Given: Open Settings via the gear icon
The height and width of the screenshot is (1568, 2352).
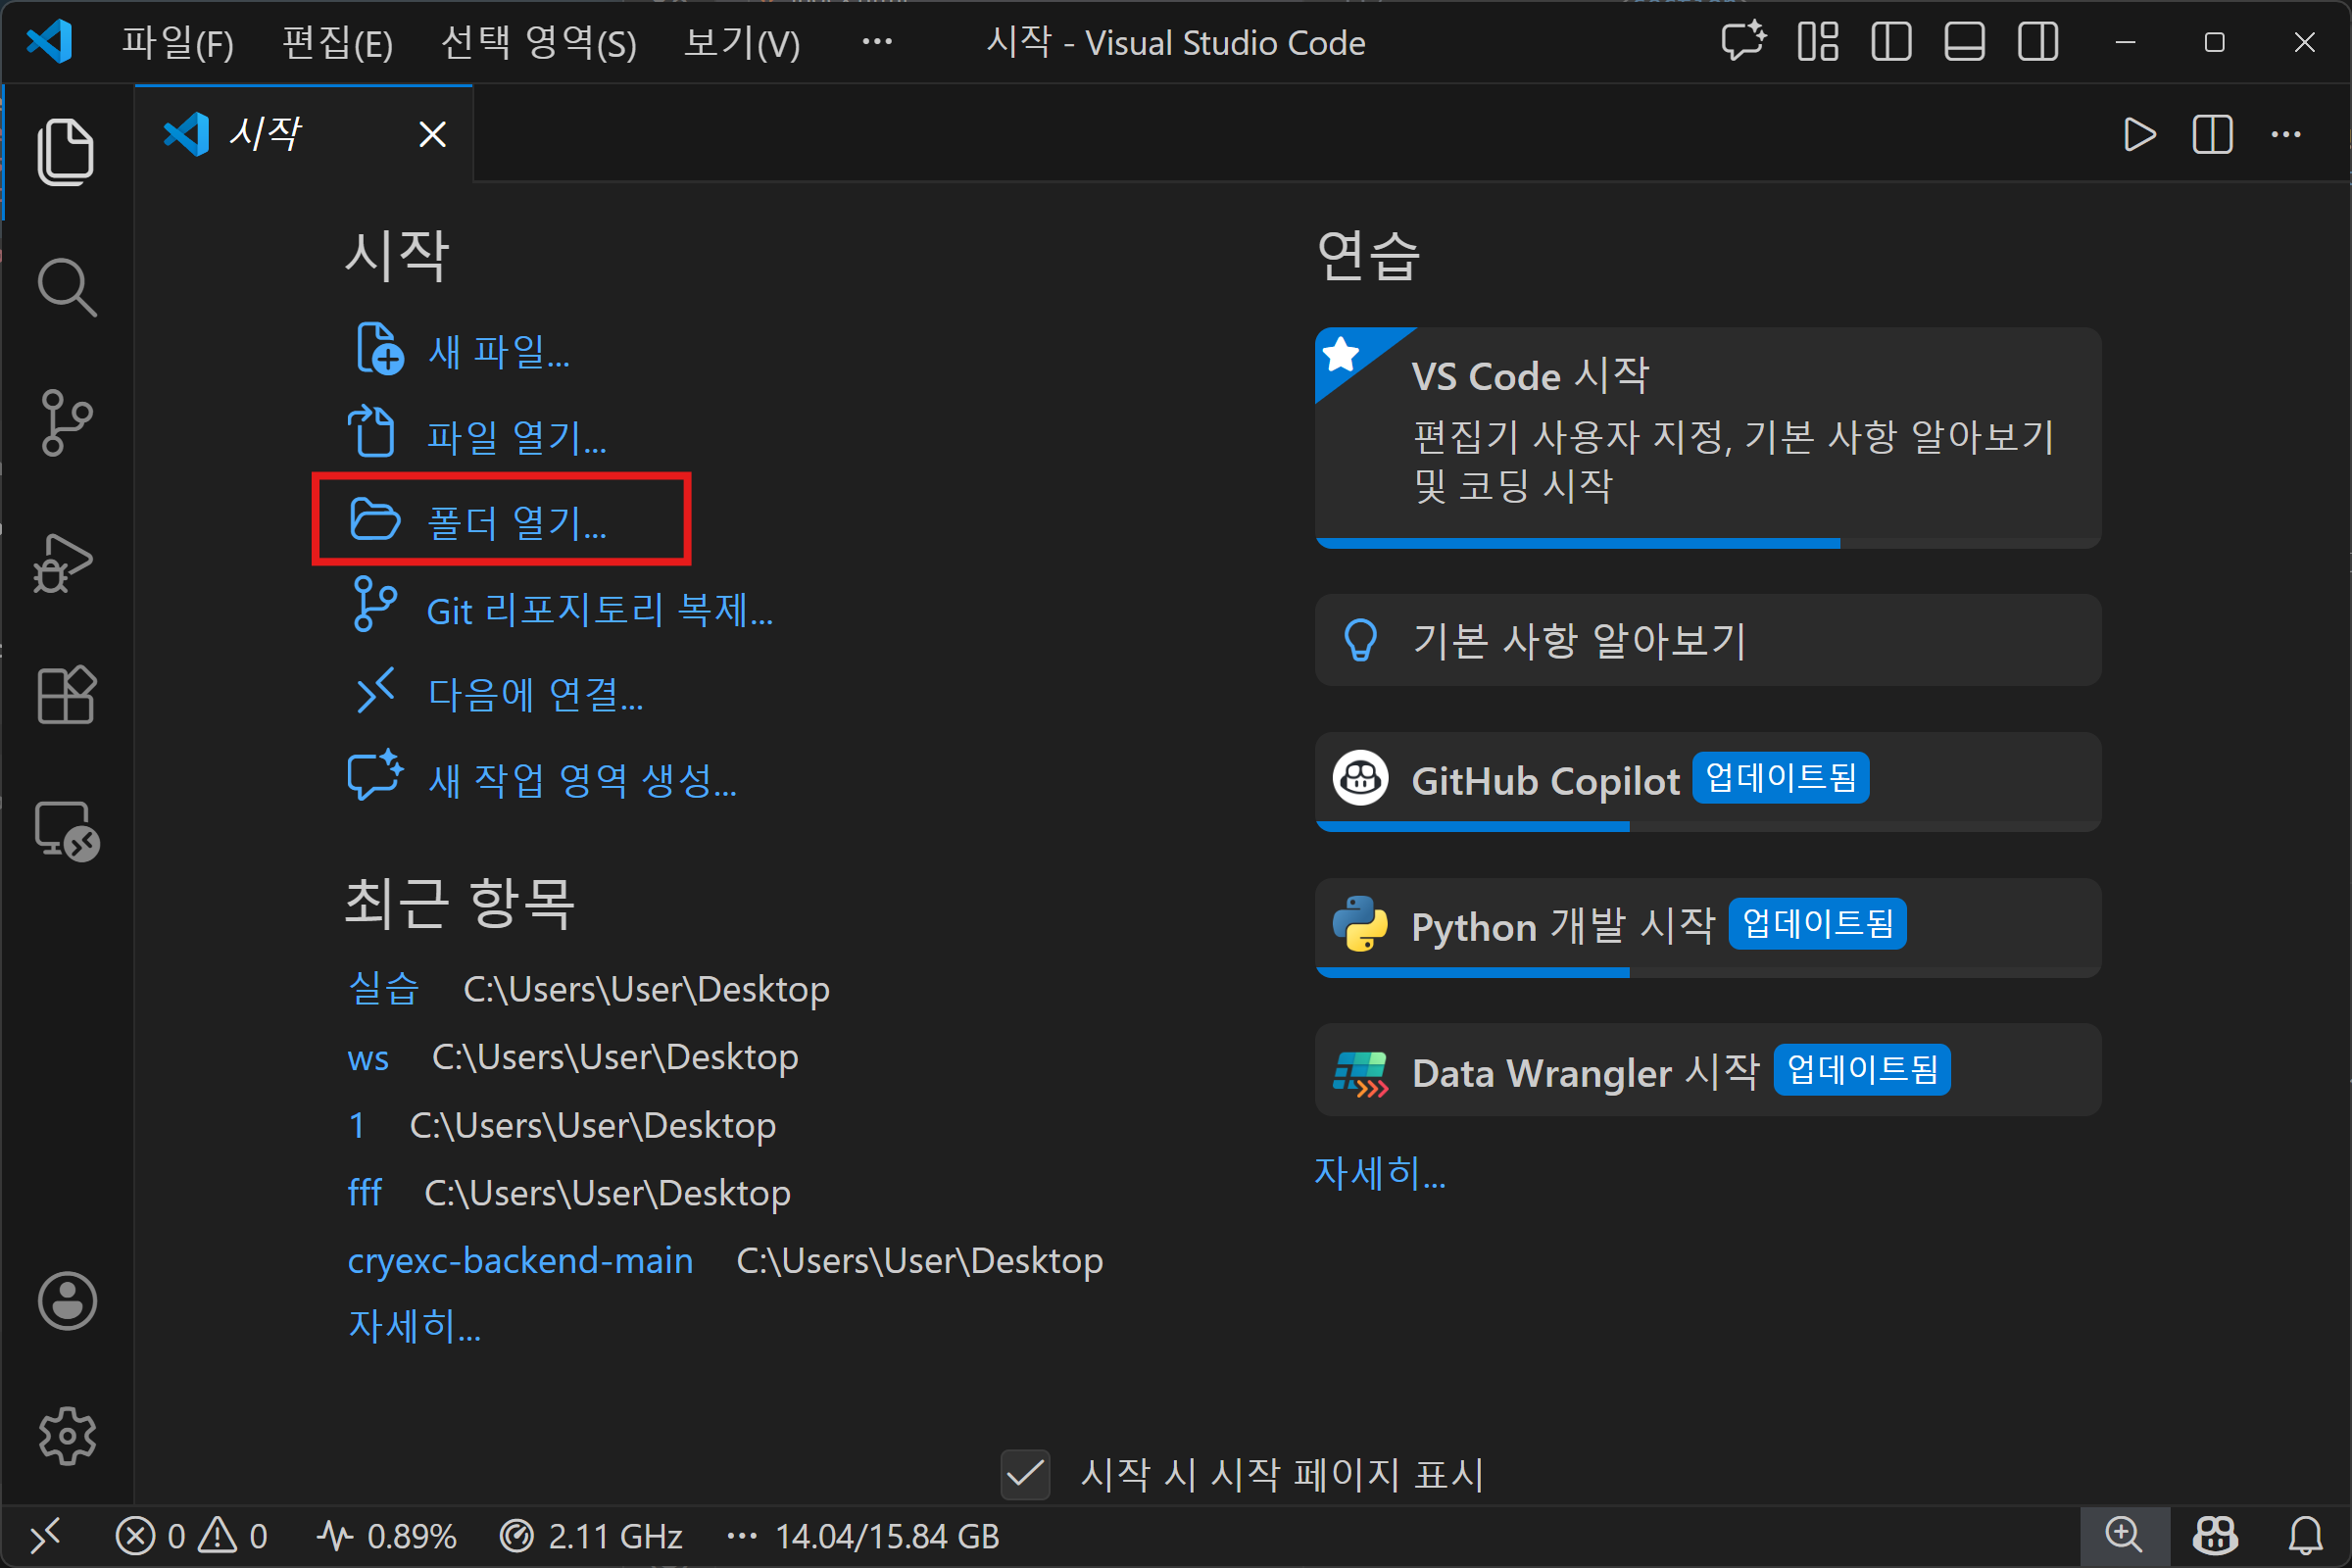Looking at the screenshot, I should tap(66, 1436).
